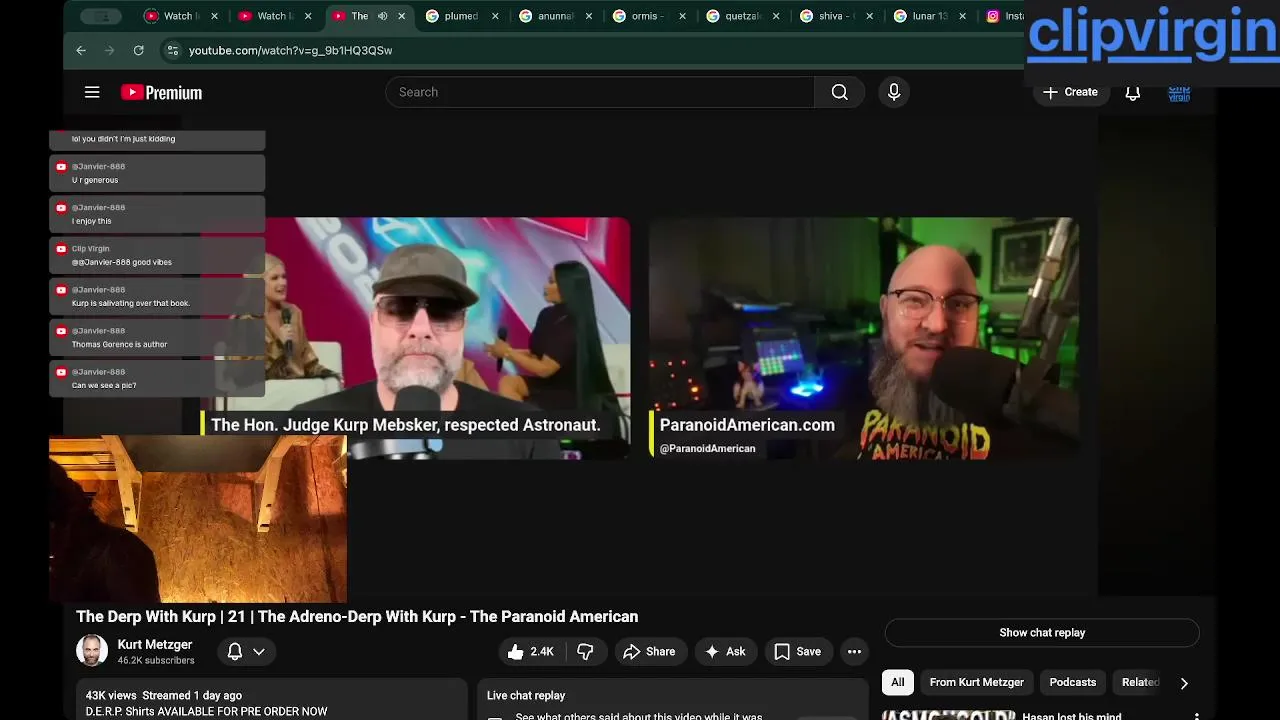This screenshot has width=1280, height=720.
Task: Switch to the 'plumed' Google tab
Action: click(460, 16)
